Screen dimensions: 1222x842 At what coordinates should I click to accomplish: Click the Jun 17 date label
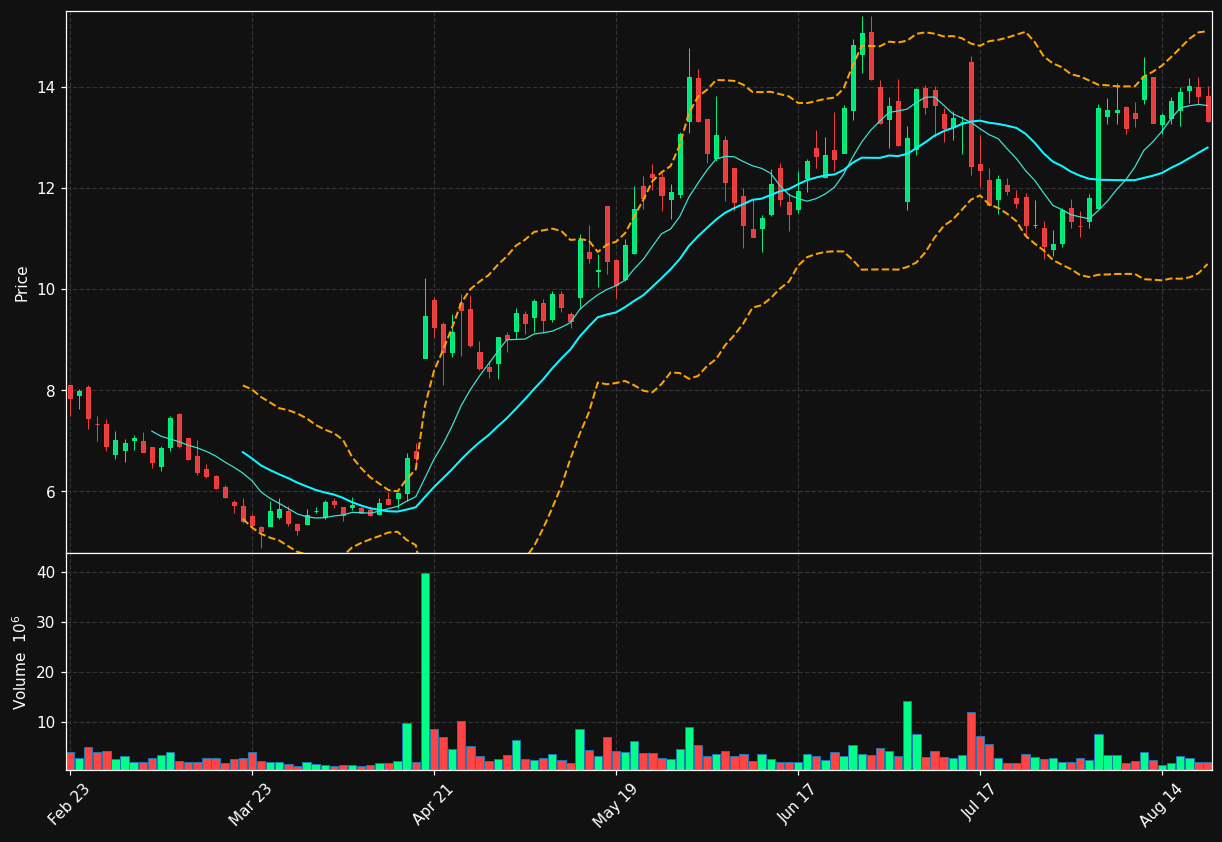pyautogui.click(x=797, y=805)
